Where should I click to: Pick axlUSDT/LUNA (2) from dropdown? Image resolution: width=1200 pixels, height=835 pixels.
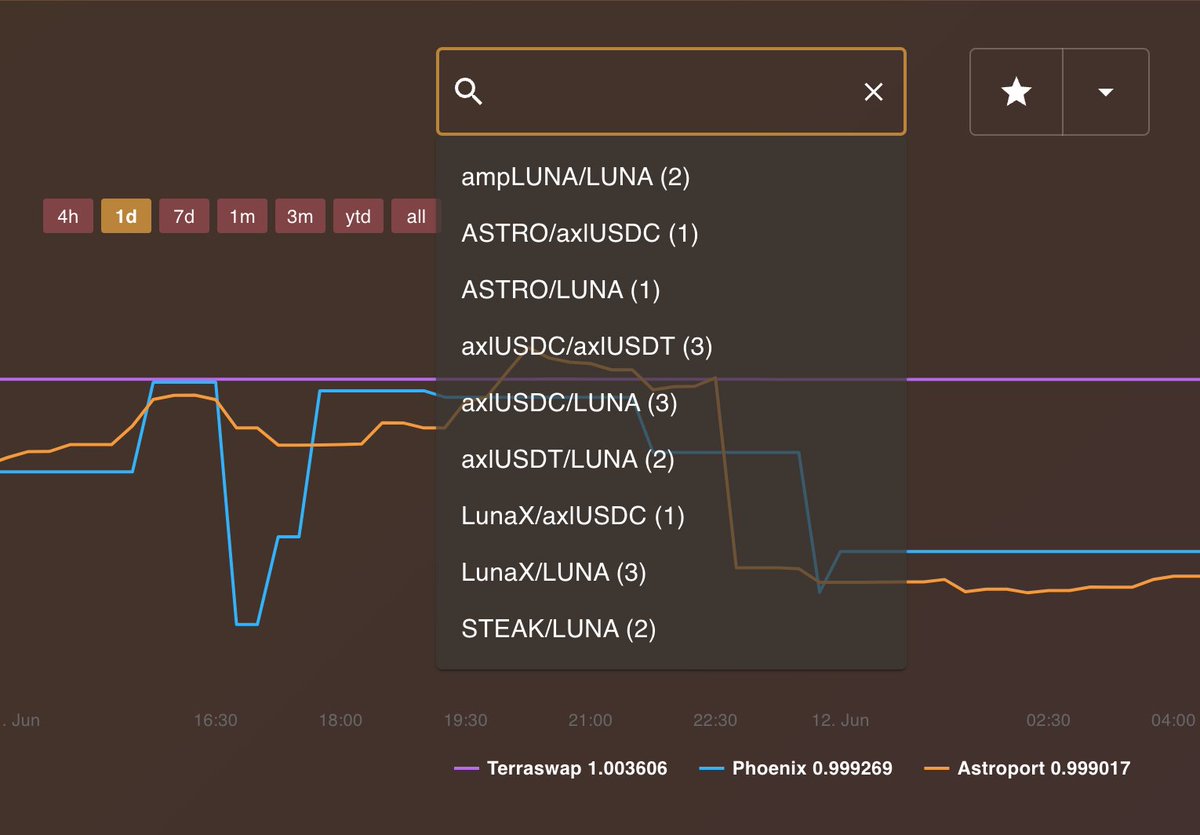[x=671, y=460]
